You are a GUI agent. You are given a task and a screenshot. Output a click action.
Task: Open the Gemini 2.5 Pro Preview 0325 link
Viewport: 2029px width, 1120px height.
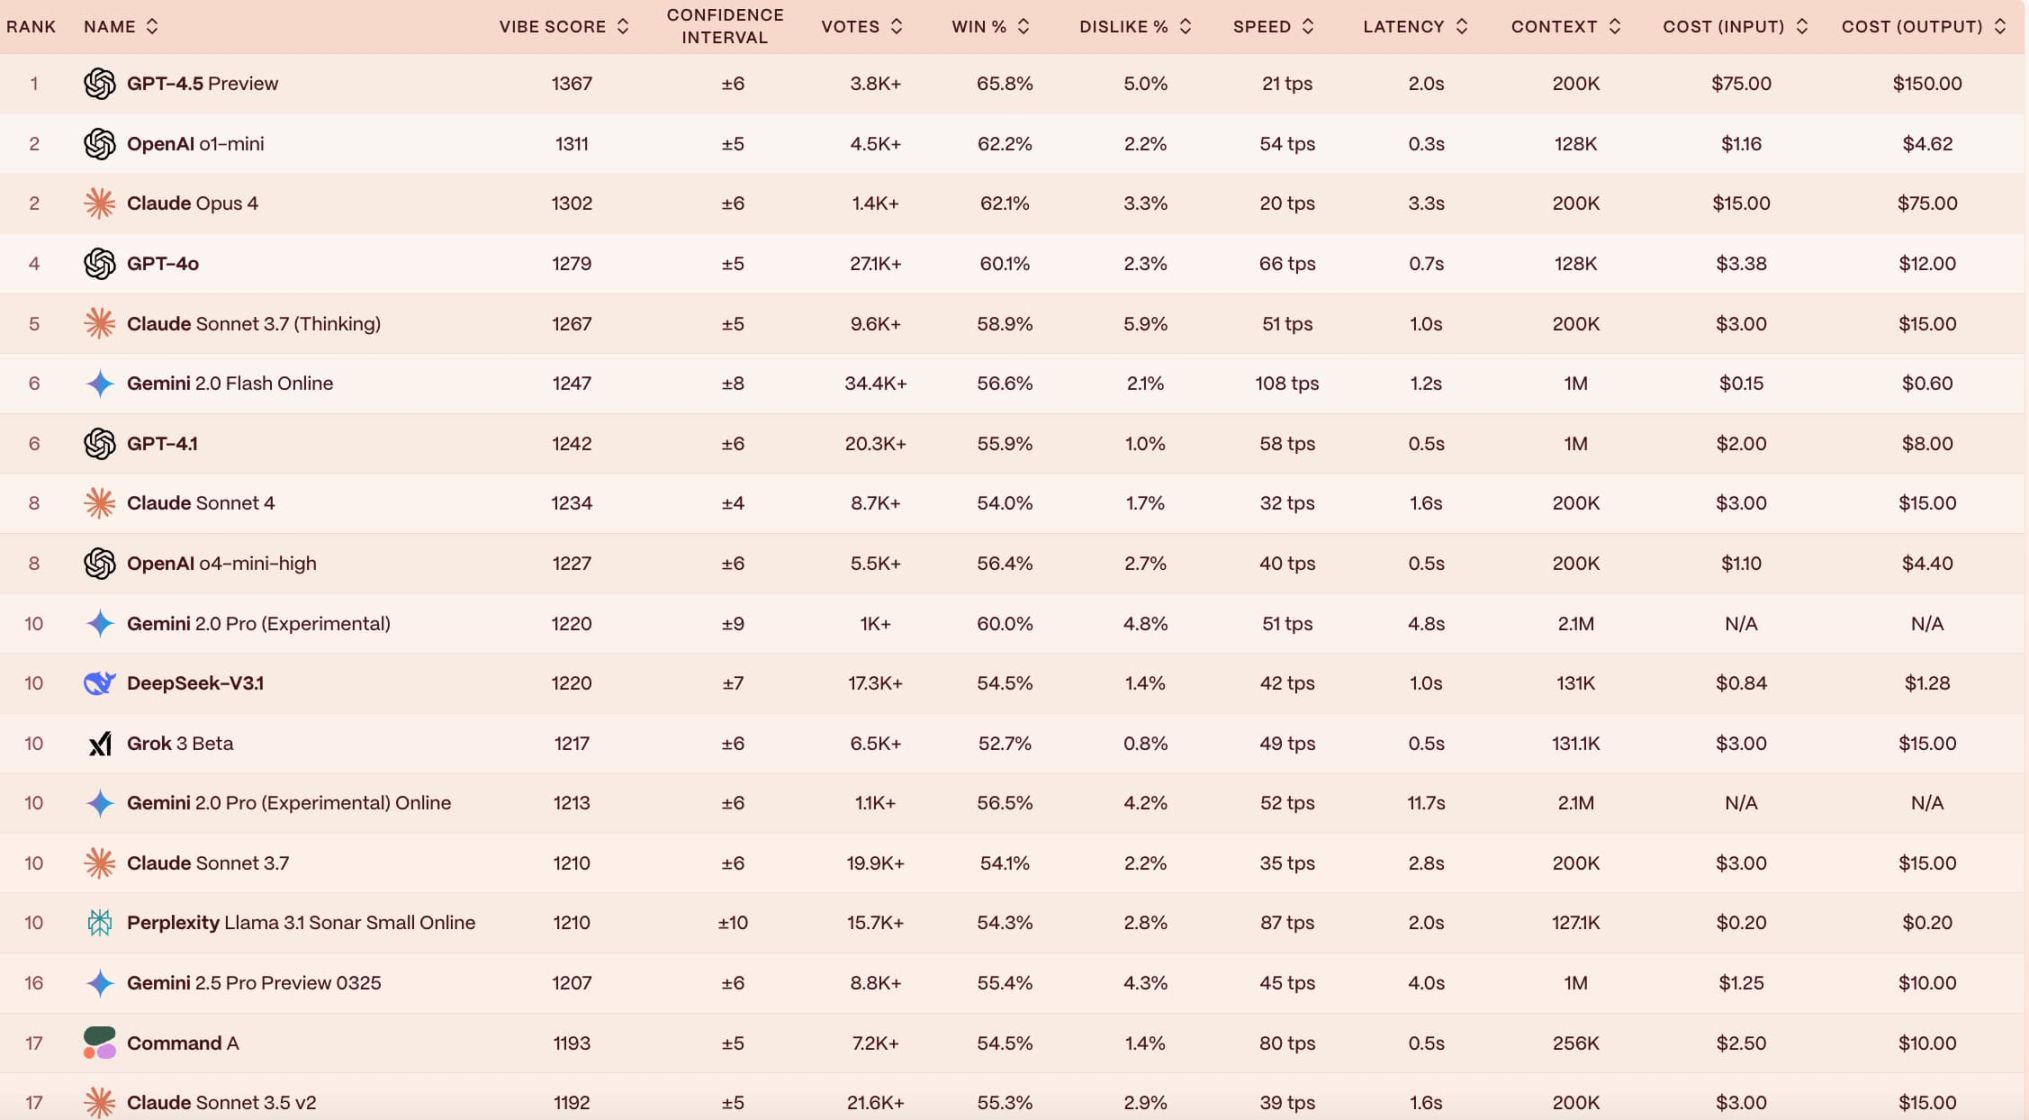tap(253, 983)
